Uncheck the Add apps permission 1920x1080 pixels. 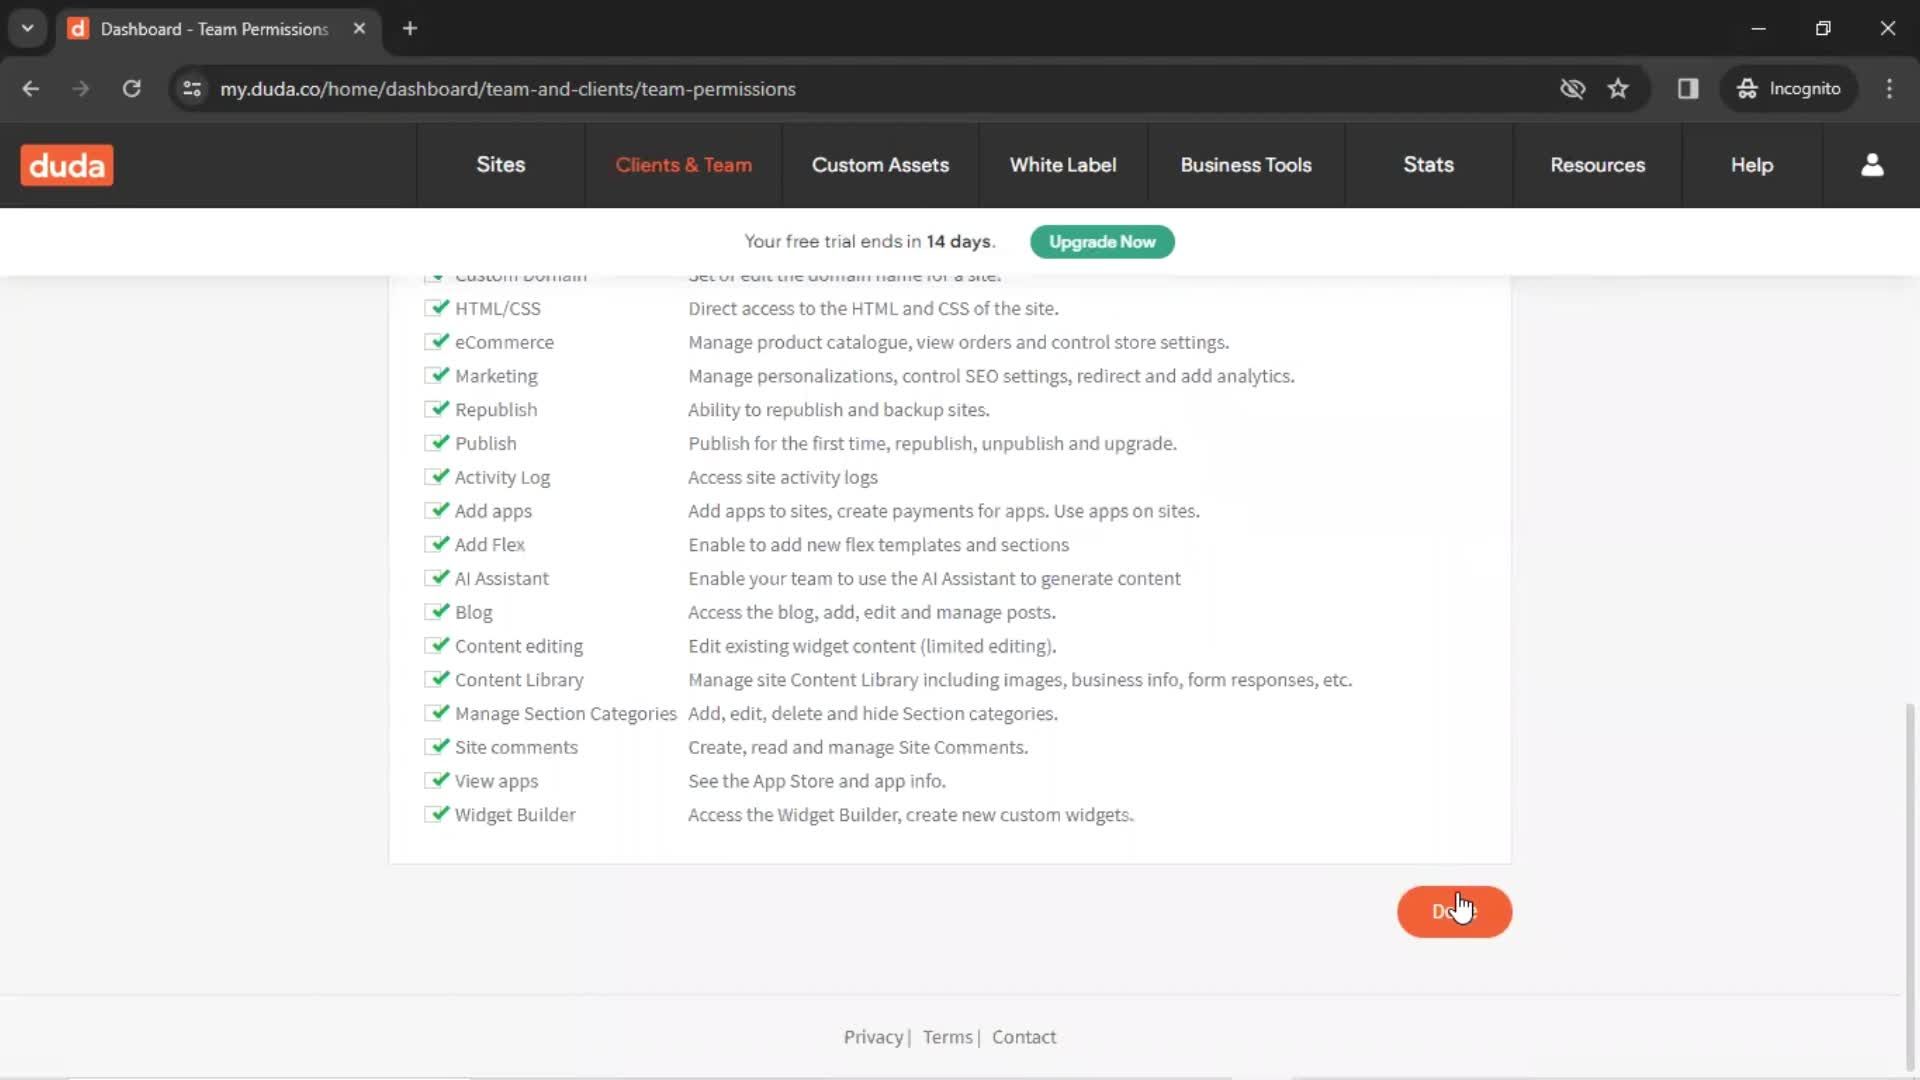(x=436, y=511)
